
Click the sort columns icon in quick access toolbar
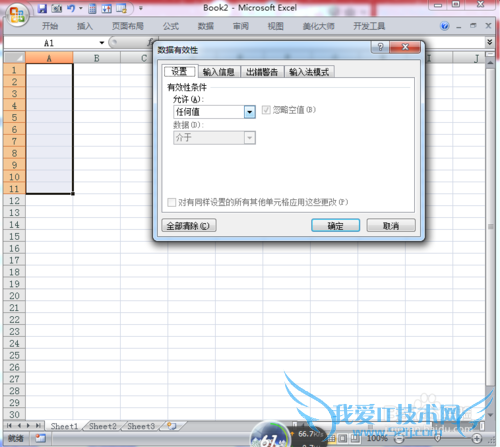click(x=107, y=8)
